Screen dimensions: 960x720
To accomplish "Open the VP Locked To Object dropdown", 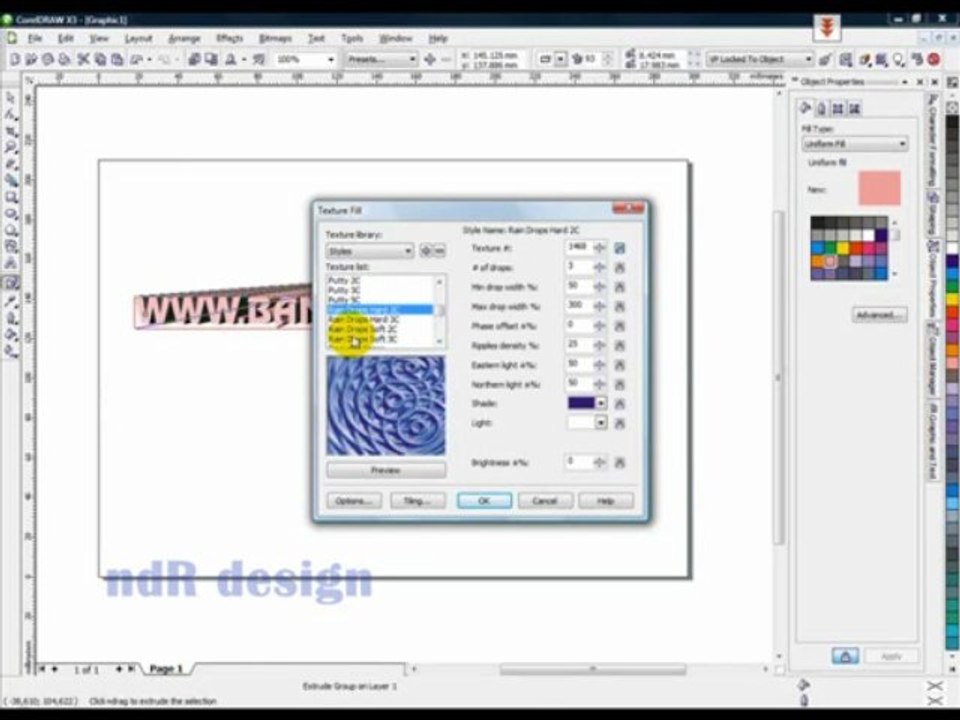I will coord(760,59).
